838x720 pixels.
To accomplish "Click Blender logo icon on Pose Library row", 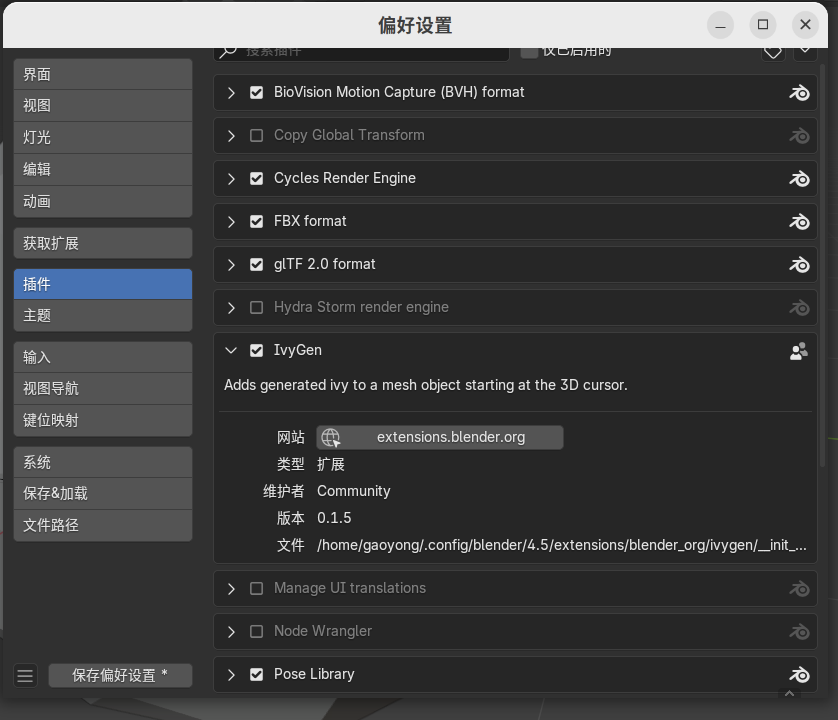I will (x=799, y=675).
